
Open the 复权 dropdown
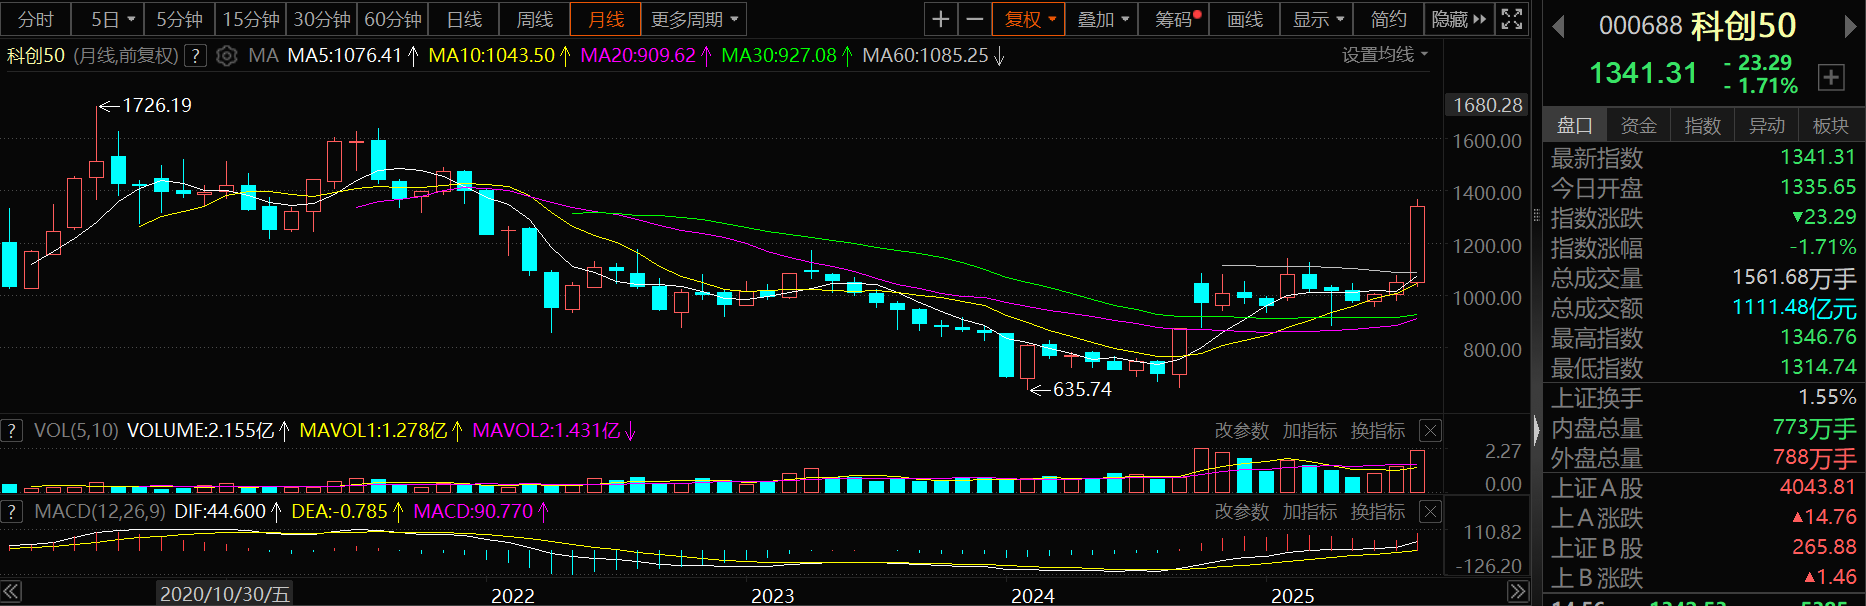(x=1029, y=19)
